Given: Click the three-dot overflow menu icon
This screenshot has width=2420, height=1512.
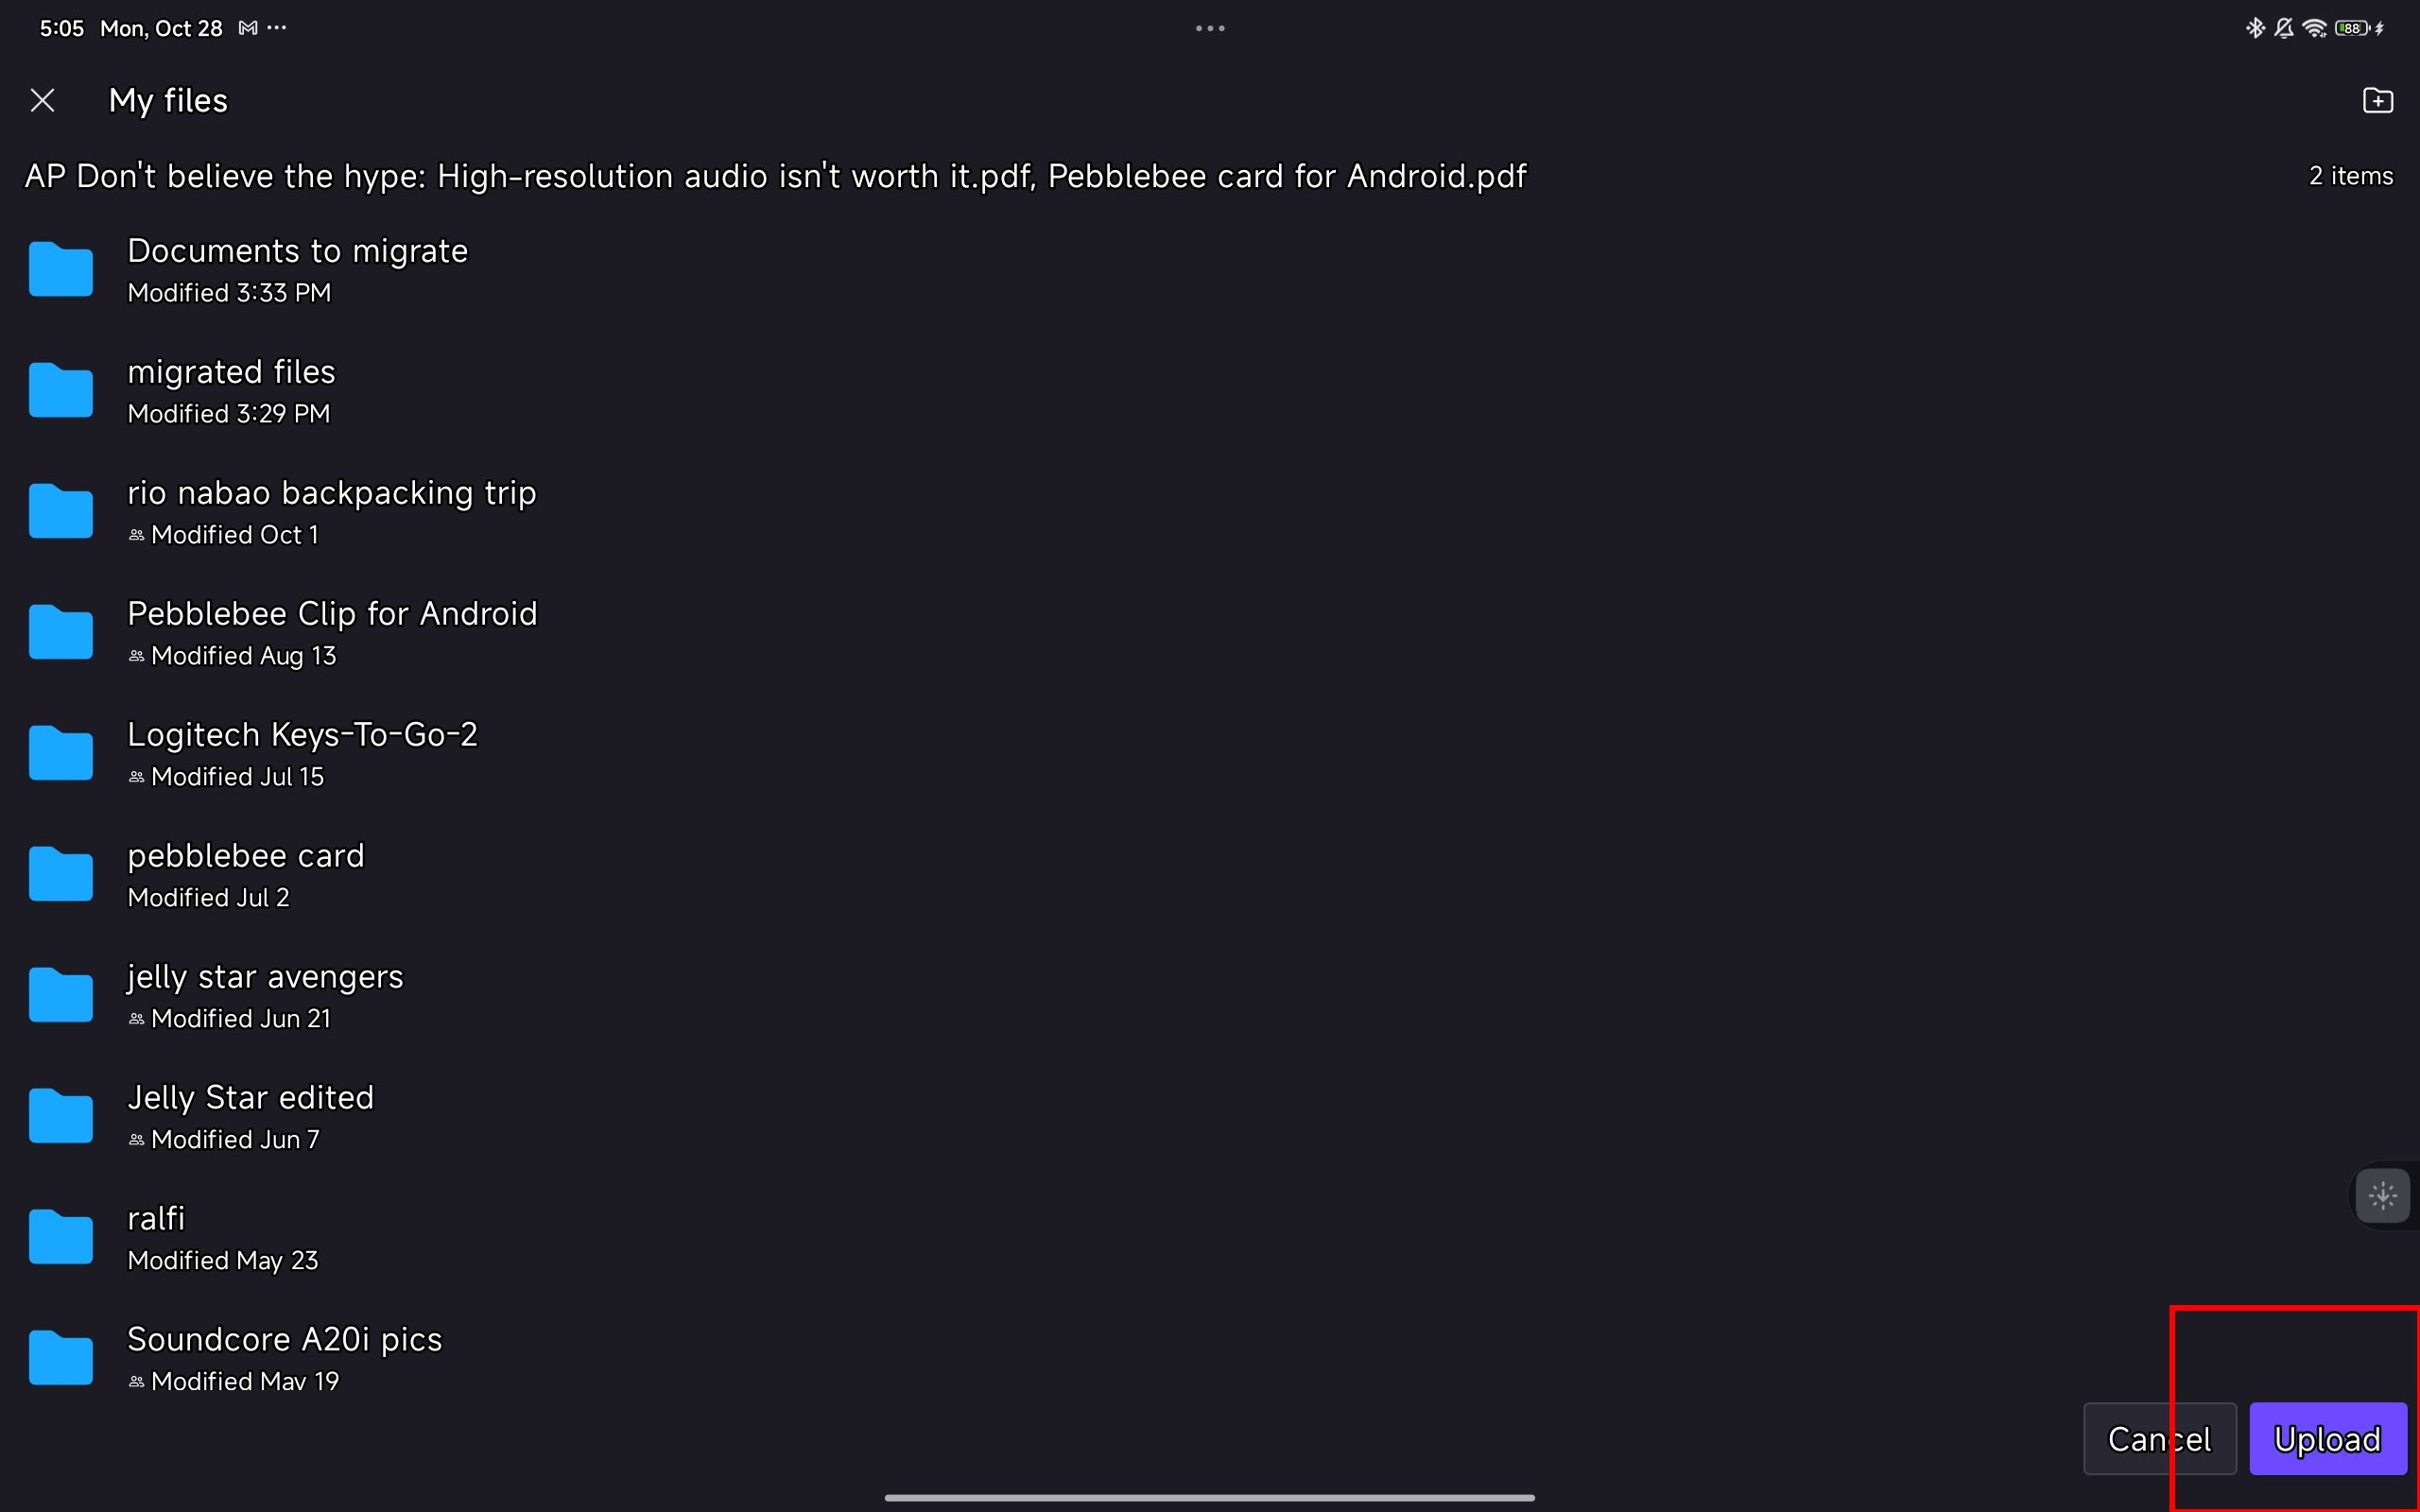Looking at the screenshot, I should (x=1209, y=27).
